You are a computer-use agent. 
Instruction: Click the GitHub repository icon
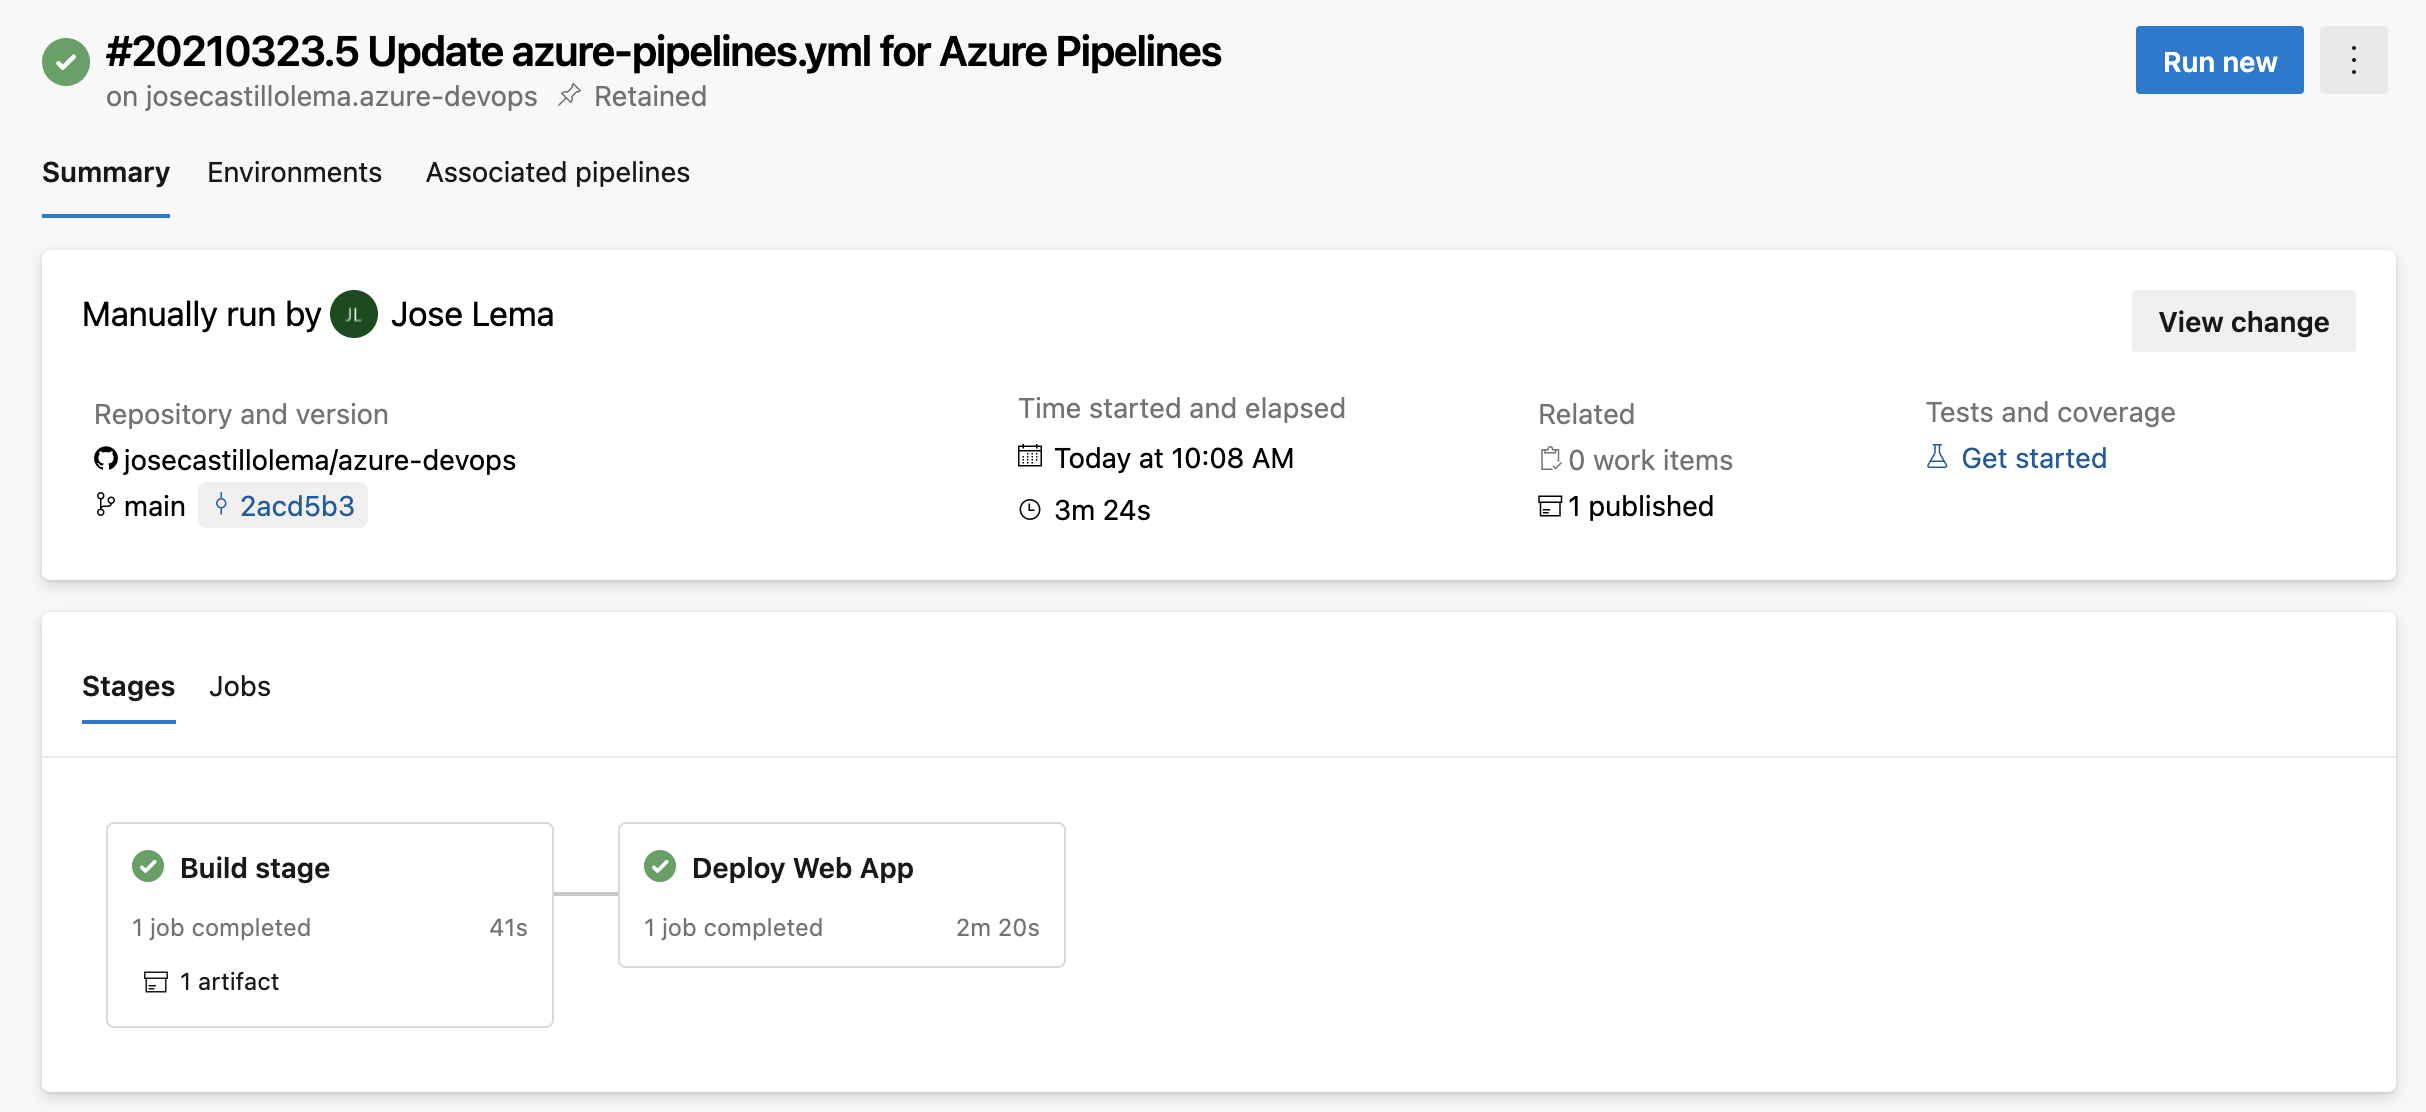click(105, 459)
